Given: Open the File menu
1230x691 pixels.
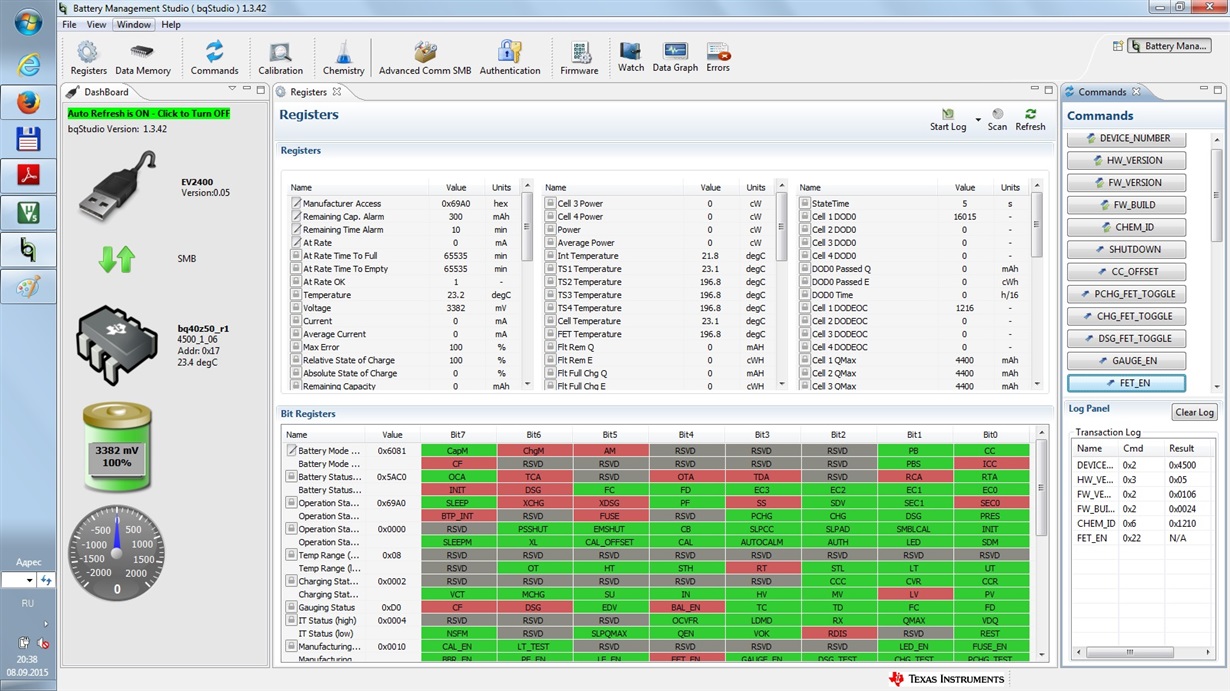Looking at the screenshot, I should 69,25.
